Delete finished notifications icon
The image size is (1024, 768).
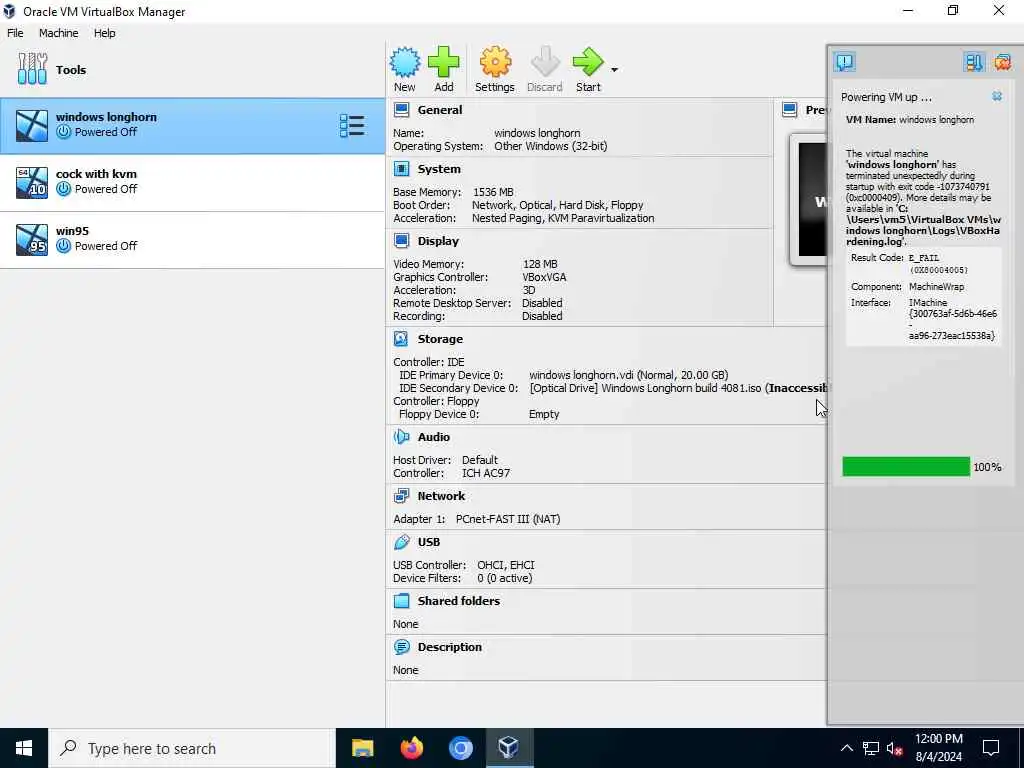coord(1002,62)
